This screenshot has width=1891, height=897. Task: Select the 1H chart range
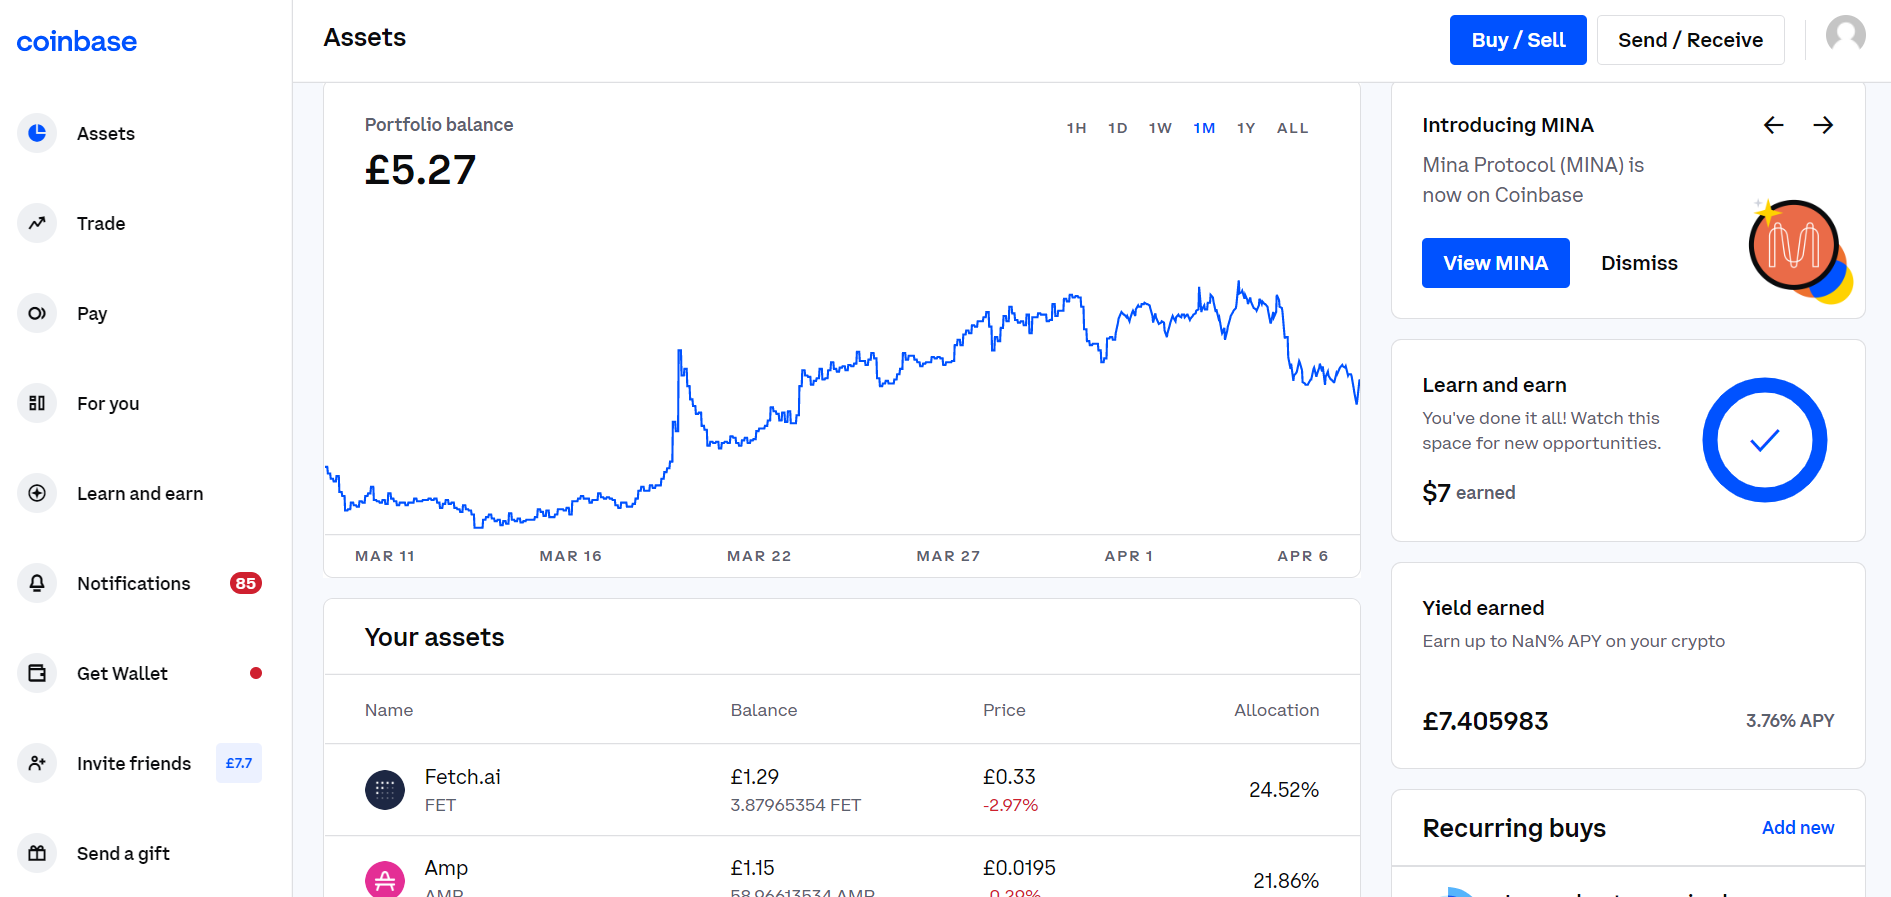click(x=1076, y=128)
